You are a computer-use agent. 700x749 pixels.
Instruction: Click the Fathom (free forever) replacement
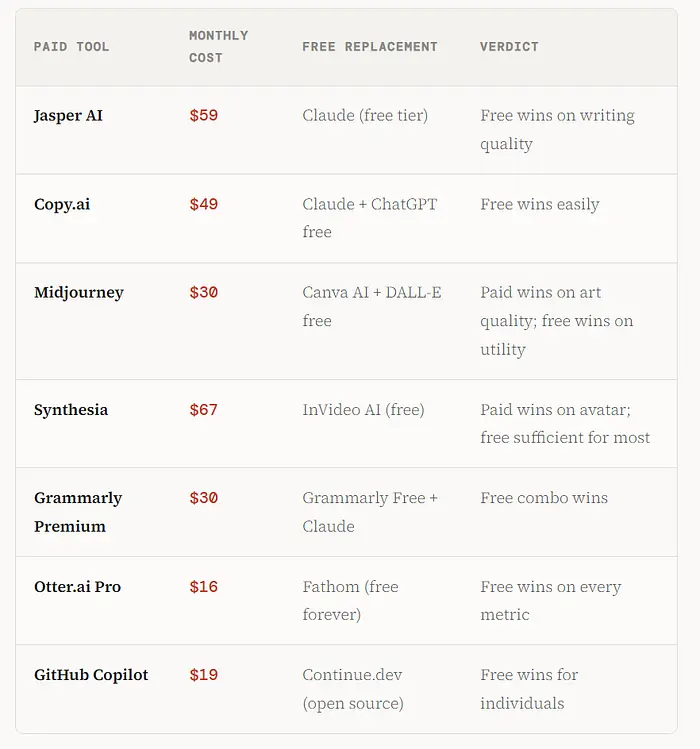point(351,600)
